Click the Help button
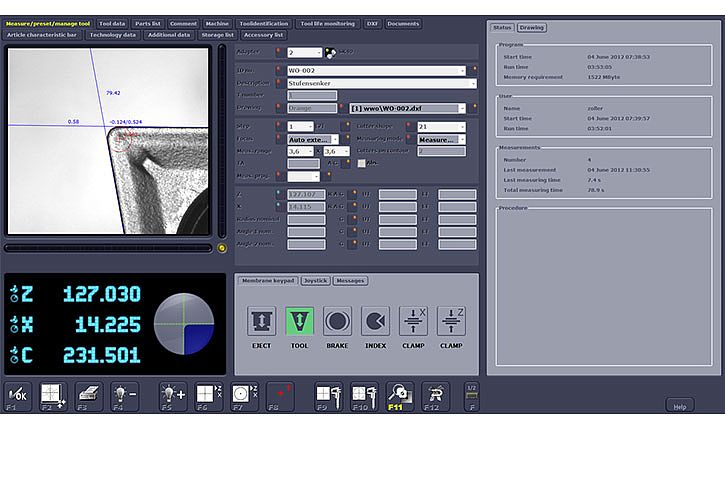The width and height of the screenshot is (725, 480). tap(680, 406)
